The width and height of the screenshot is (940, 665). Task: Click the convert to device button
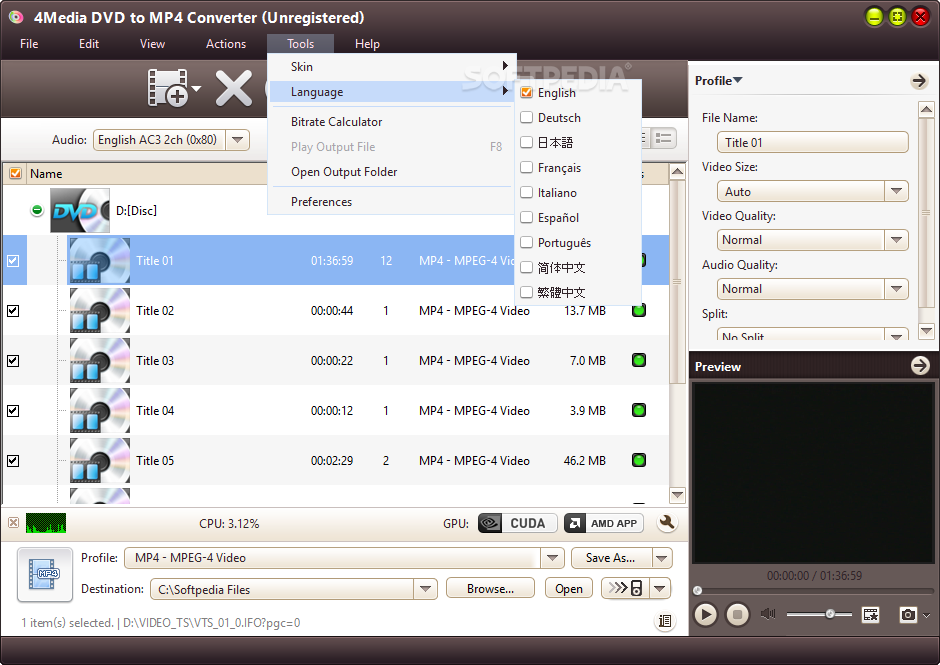coord(625,588)
